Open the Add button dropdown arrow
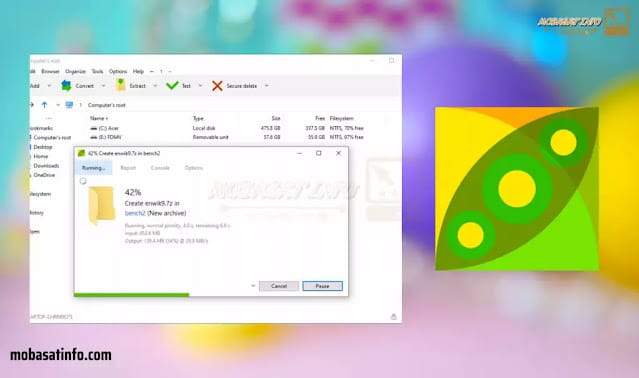This screenshot has height=378, width=639. [49, 86]
